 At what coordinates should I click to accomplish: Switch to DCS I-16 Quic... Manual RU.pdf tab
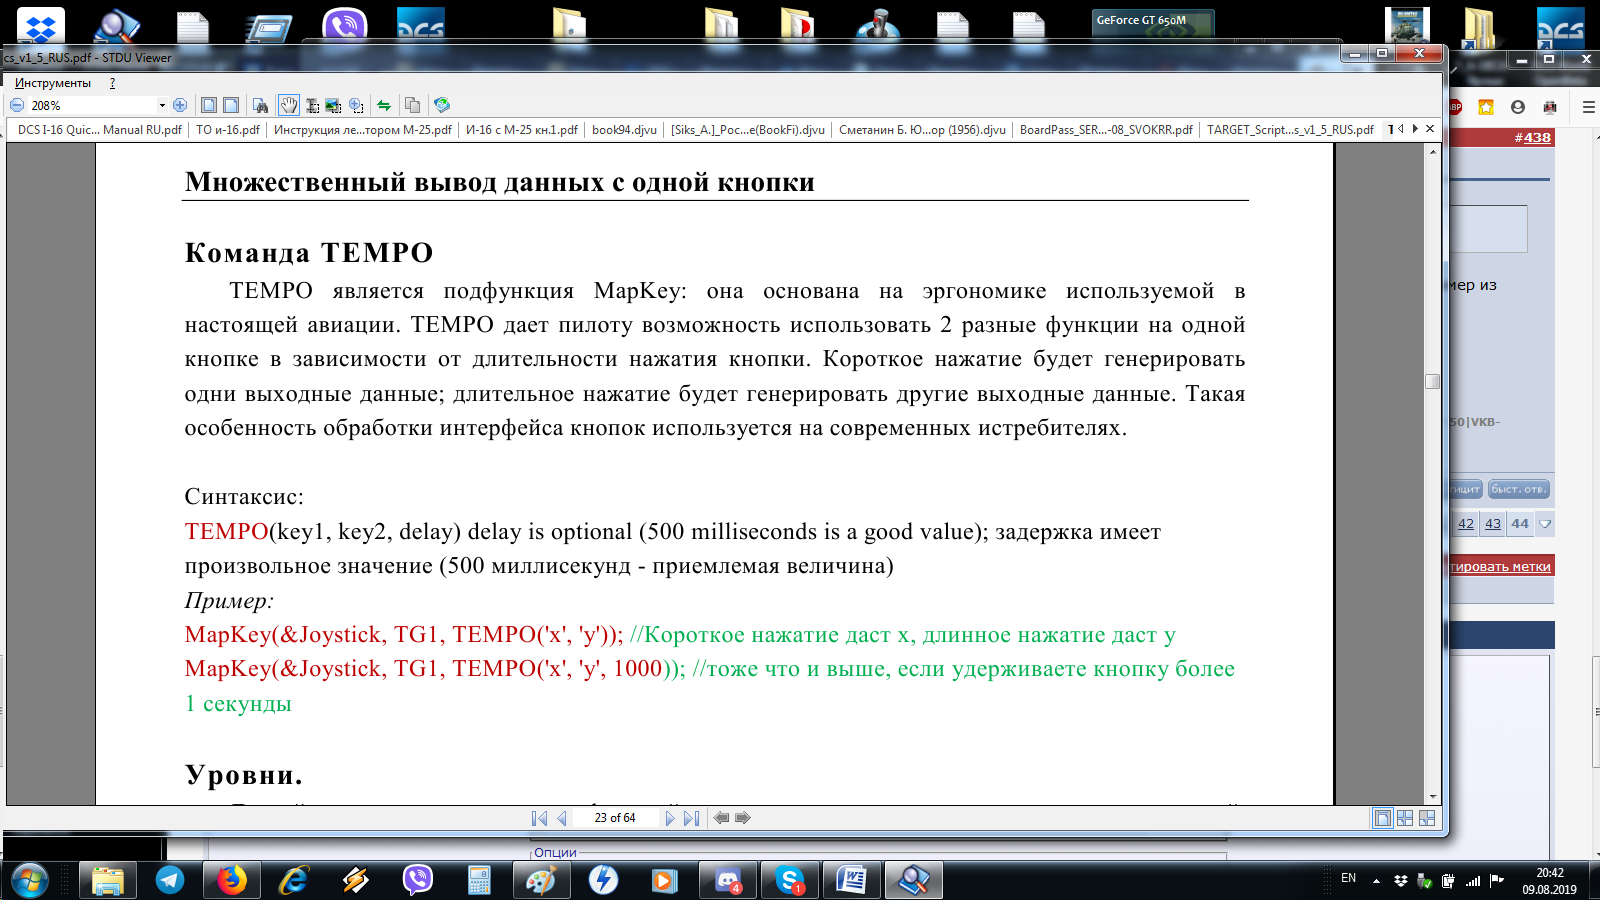(100, 130)
